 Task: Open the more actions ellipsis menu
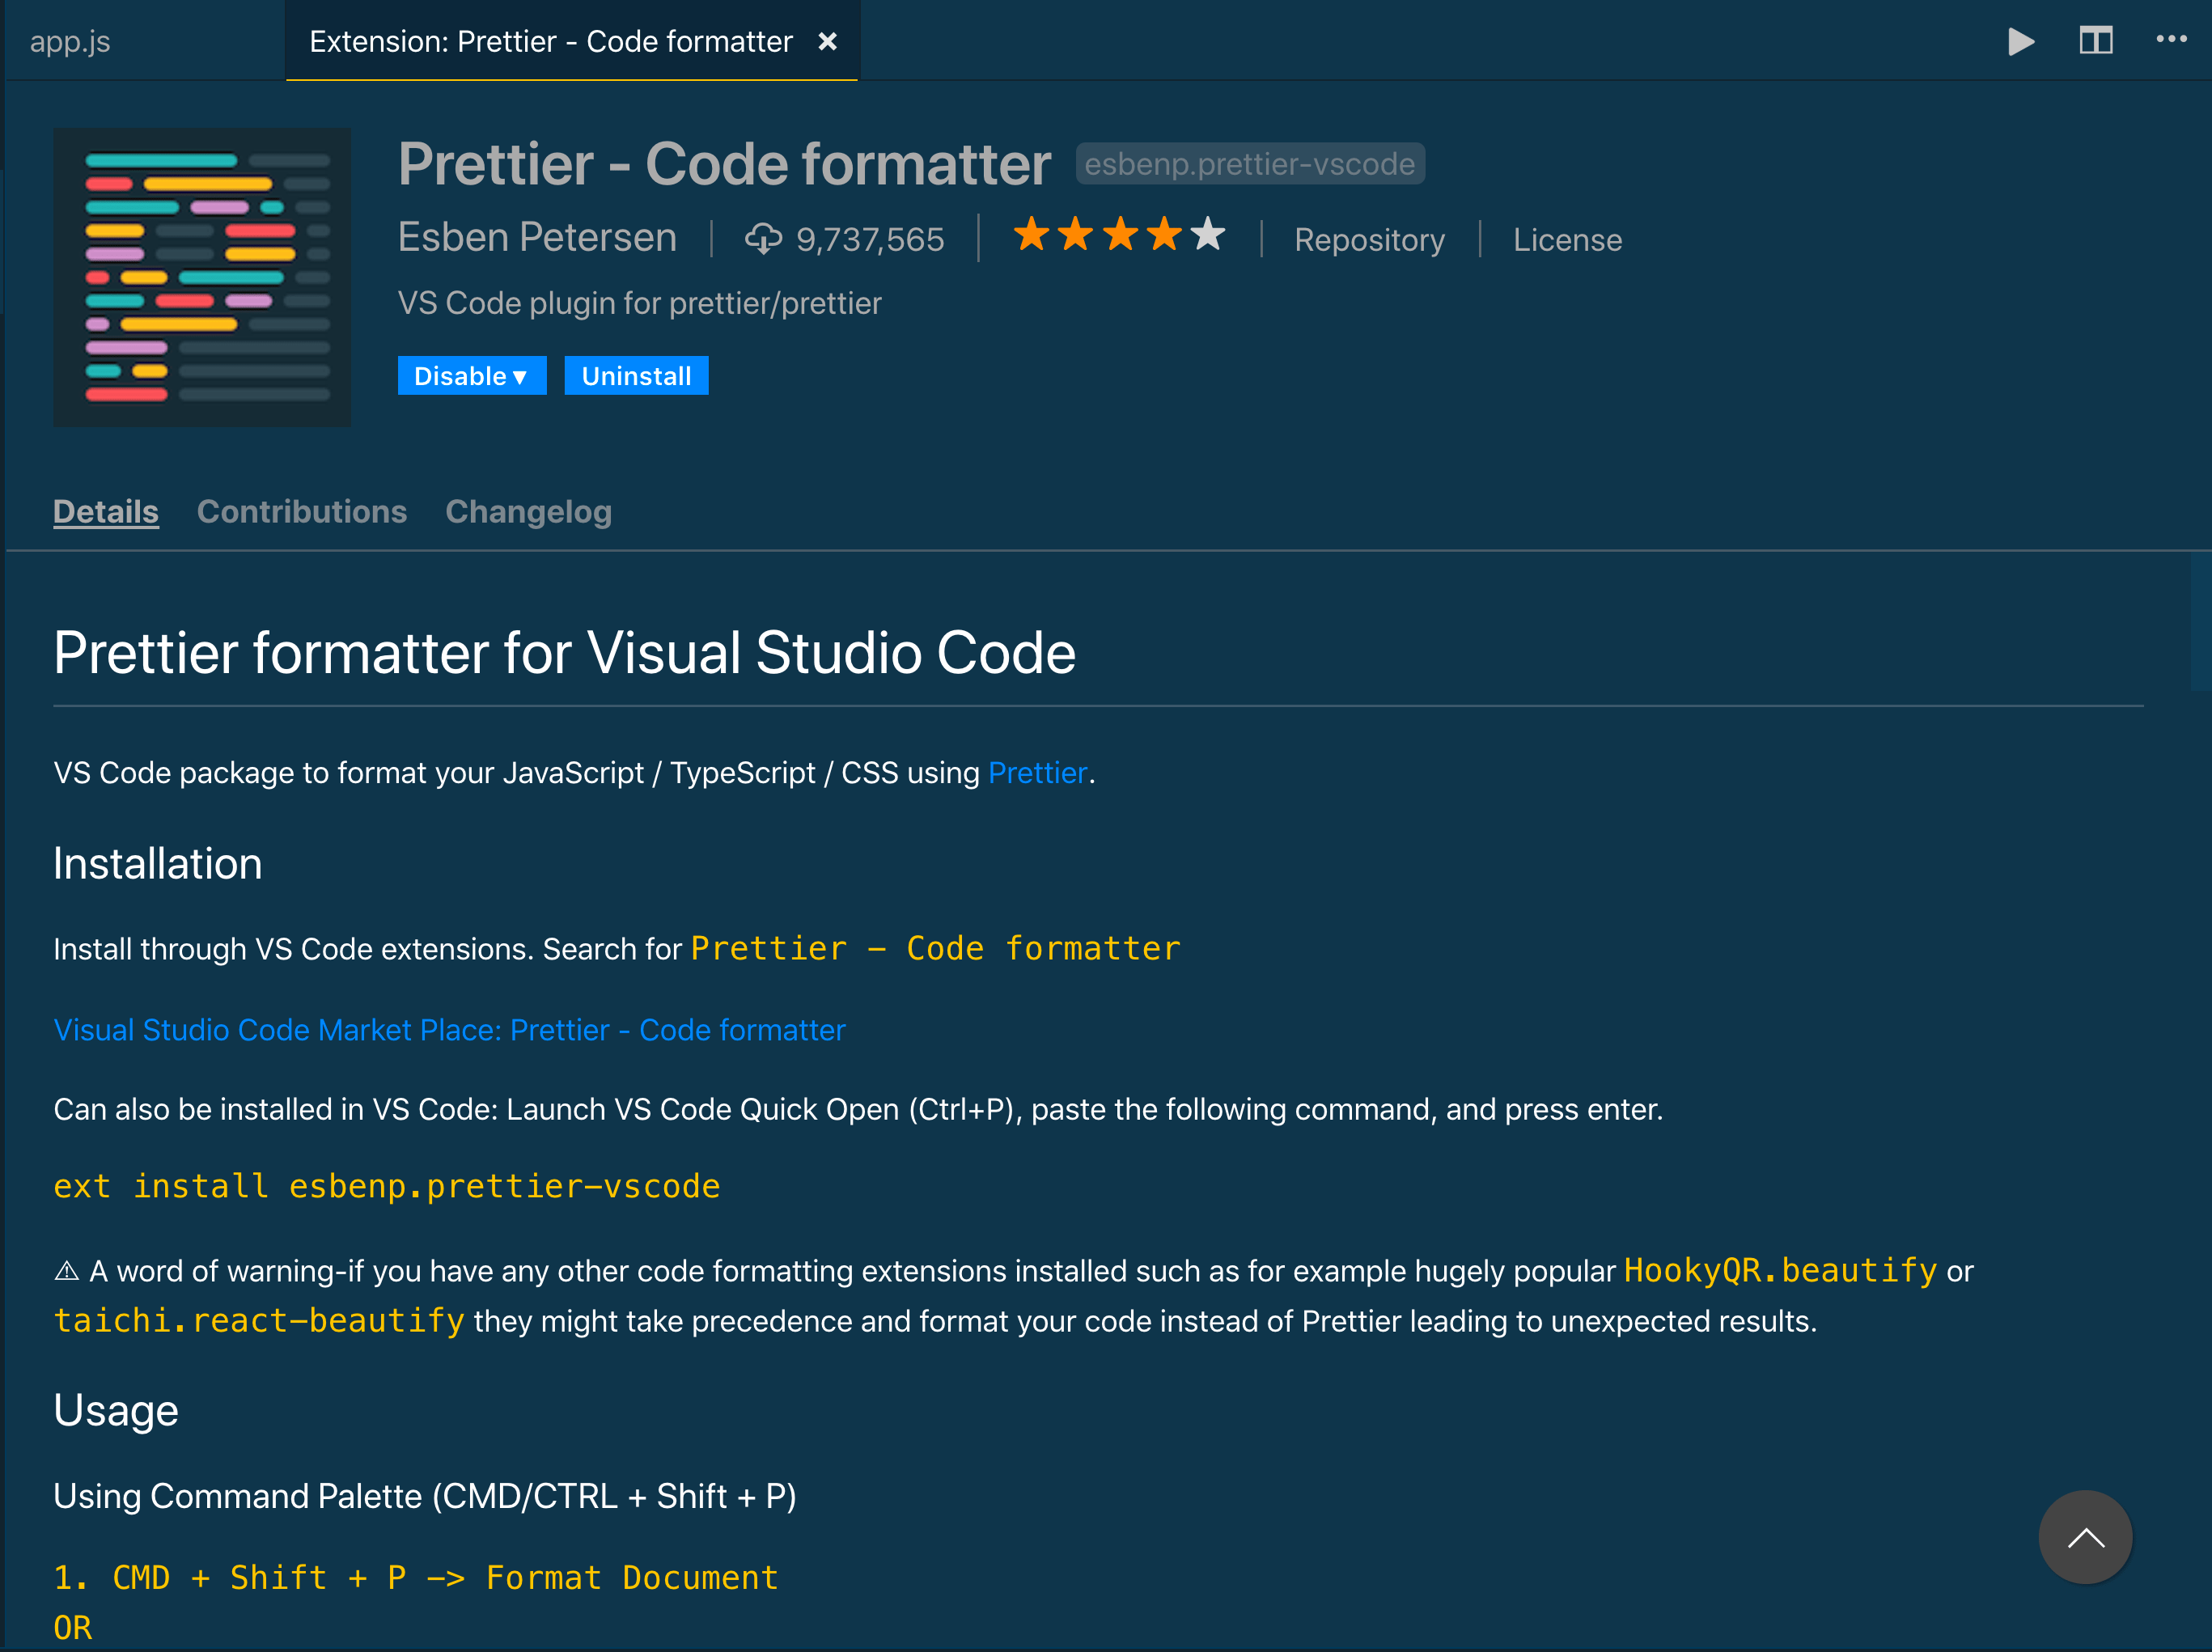pyautogui.click(x=2172, y=41)
